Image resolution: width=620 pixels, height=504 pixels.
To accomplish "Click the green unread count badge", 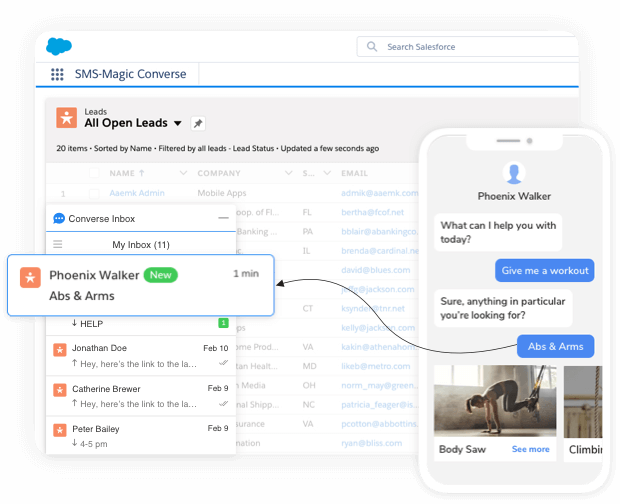I will [x=223, y=323].
